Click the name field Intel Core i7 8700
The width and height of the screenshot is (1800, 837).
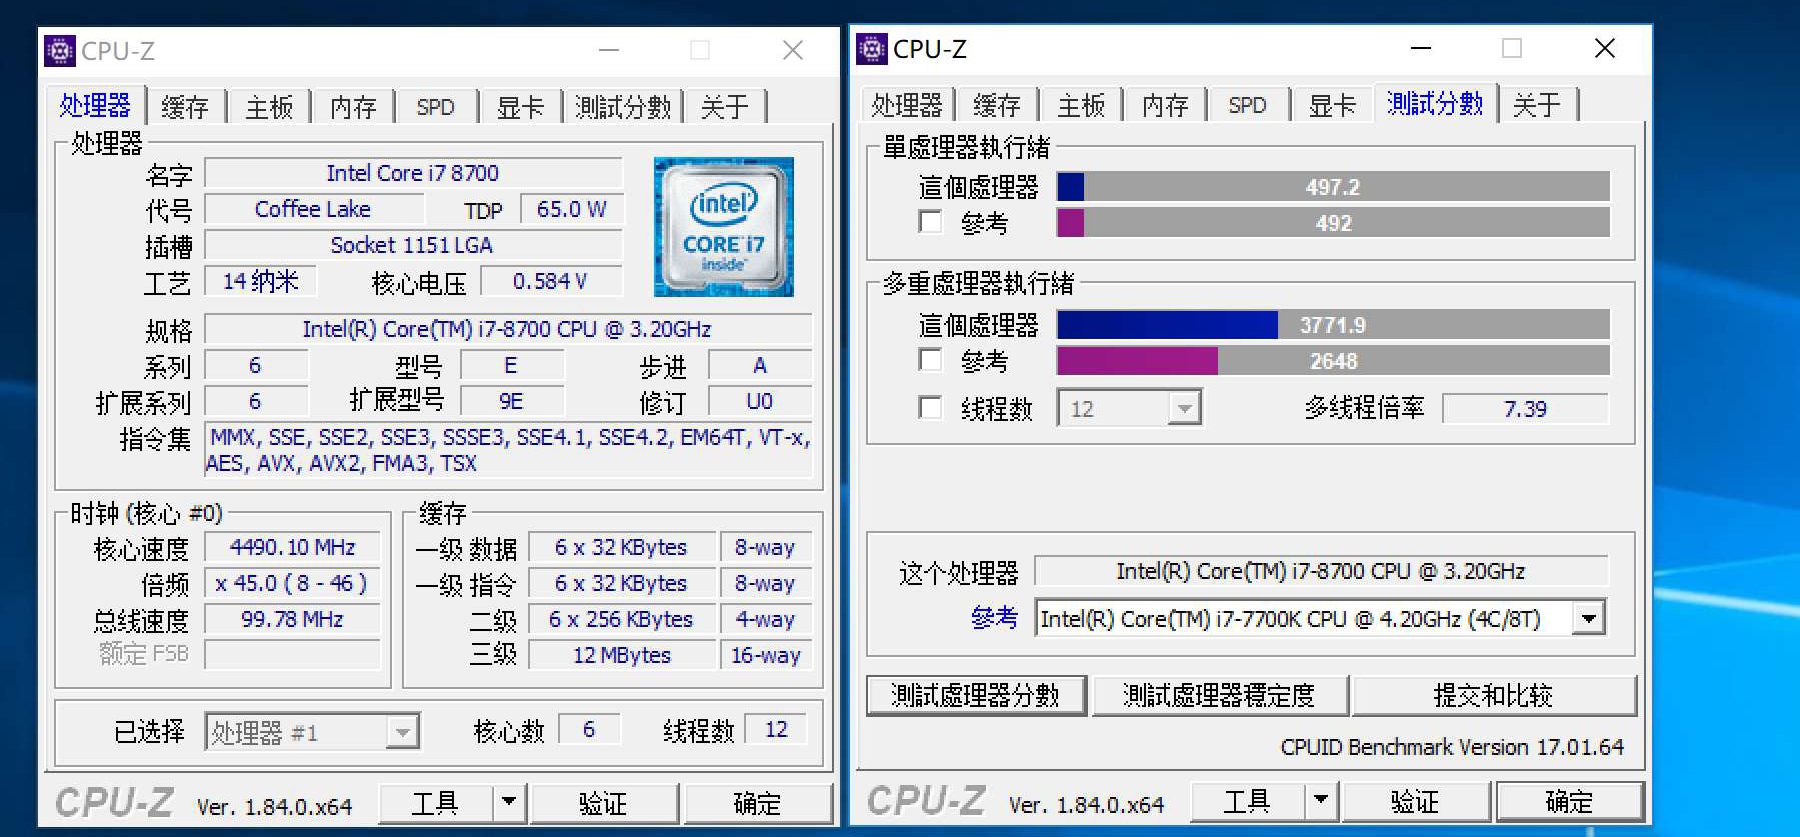[413, 173]
